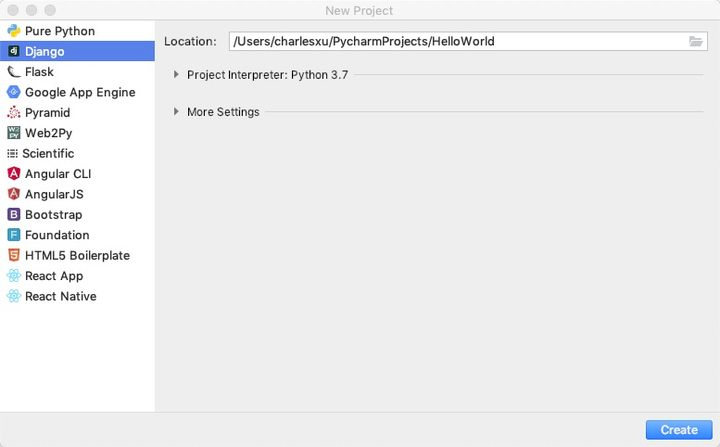The image size is (720, 447).
Task: Choose Bootstrap label
Action: pos(54,215)
